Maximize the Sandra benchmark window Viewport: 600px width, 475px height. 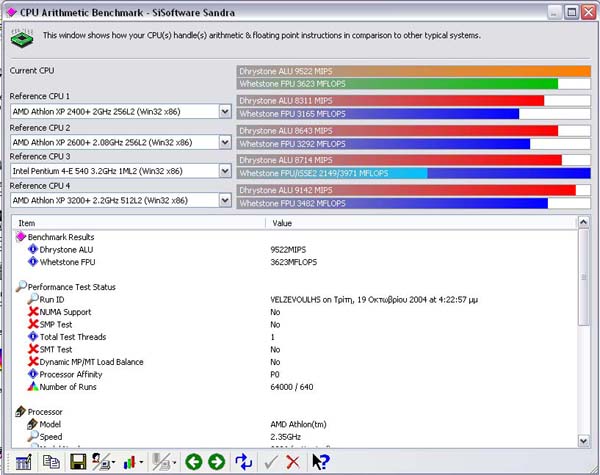point(572,12)
